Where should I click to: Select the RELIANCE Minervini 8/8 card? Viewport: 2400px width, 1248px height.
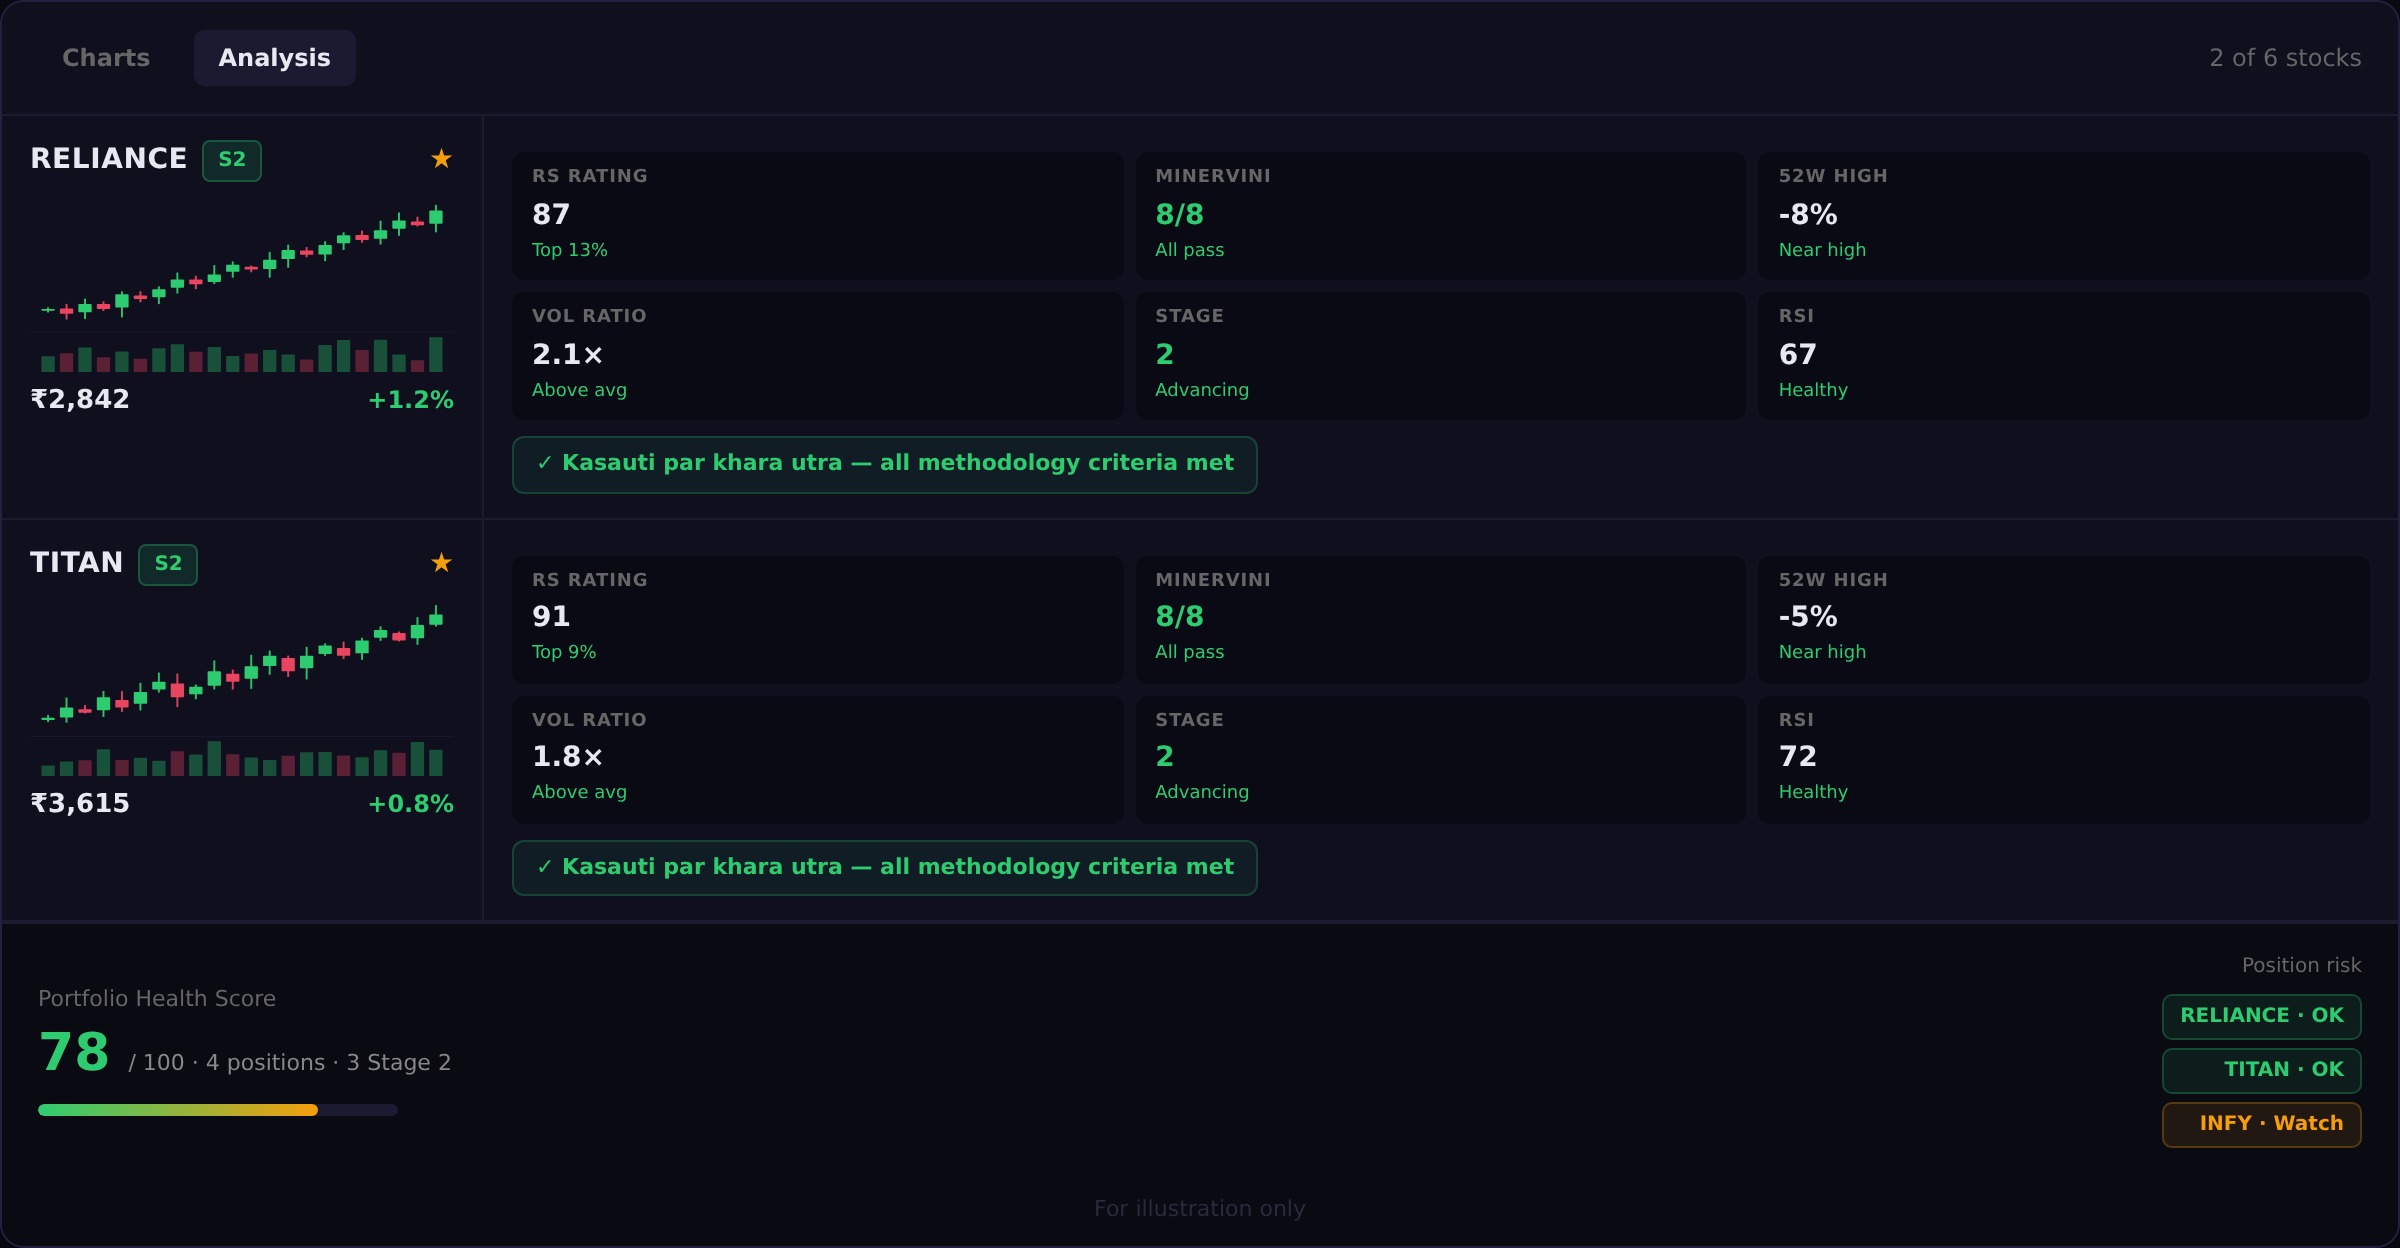(x=1441, y=215)
